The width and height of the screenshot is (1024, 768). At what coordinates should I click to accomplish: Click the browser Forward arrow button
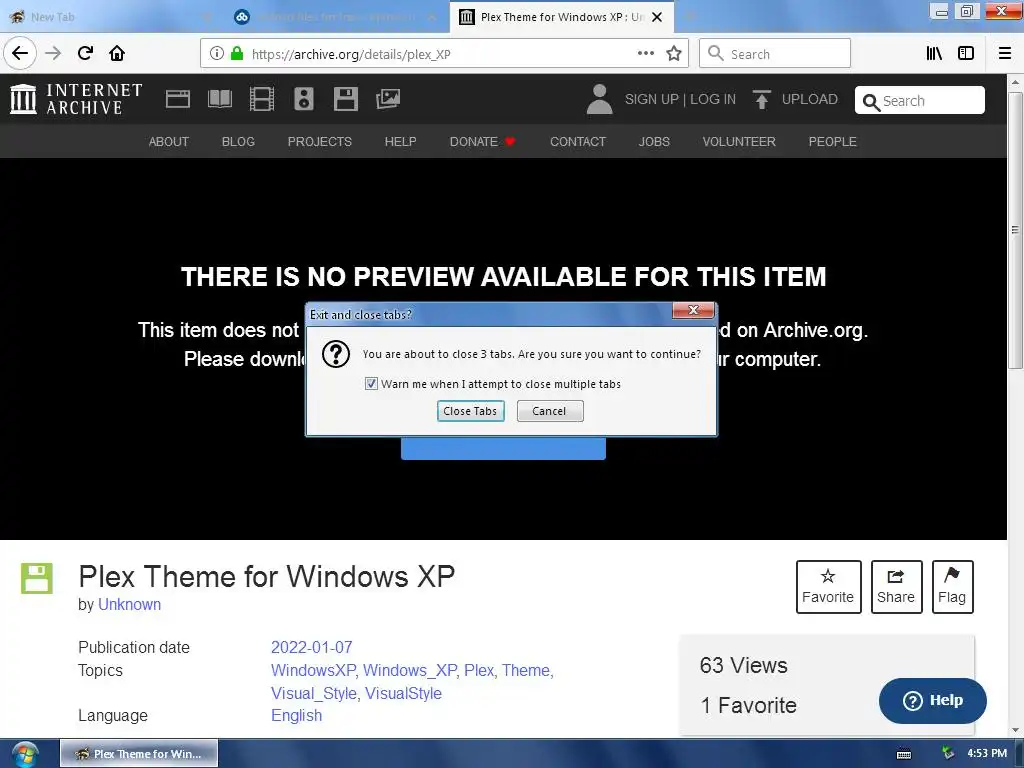pos(53,53)
